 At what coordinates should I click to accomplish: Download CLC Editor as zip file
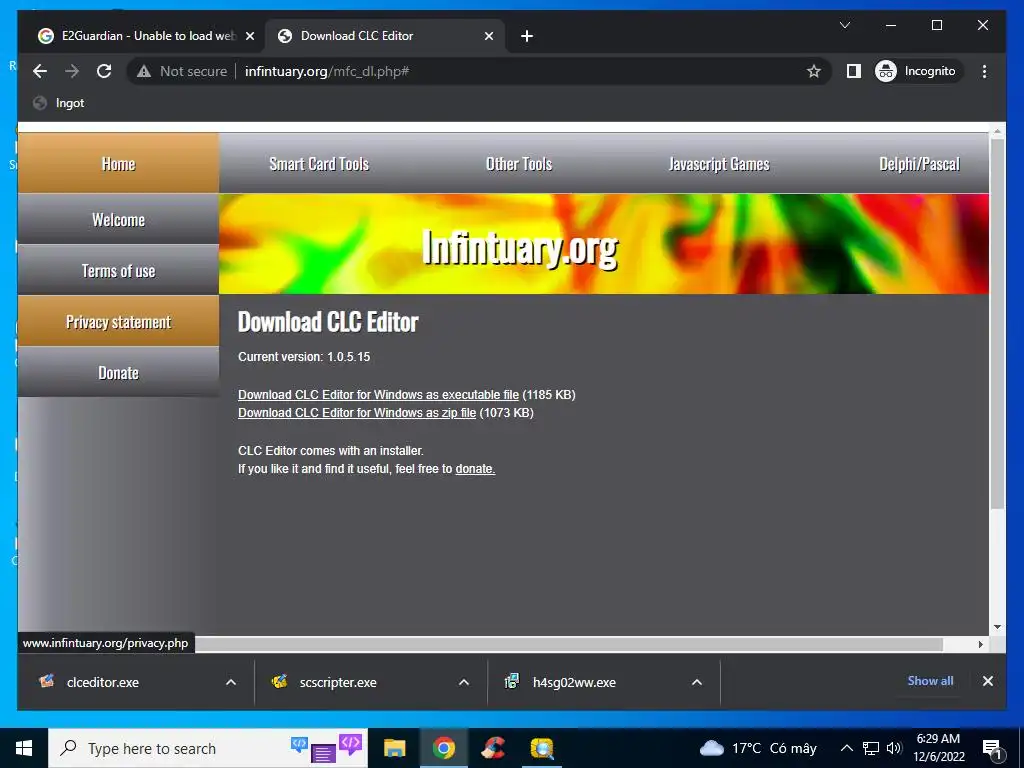coord(357,413)
